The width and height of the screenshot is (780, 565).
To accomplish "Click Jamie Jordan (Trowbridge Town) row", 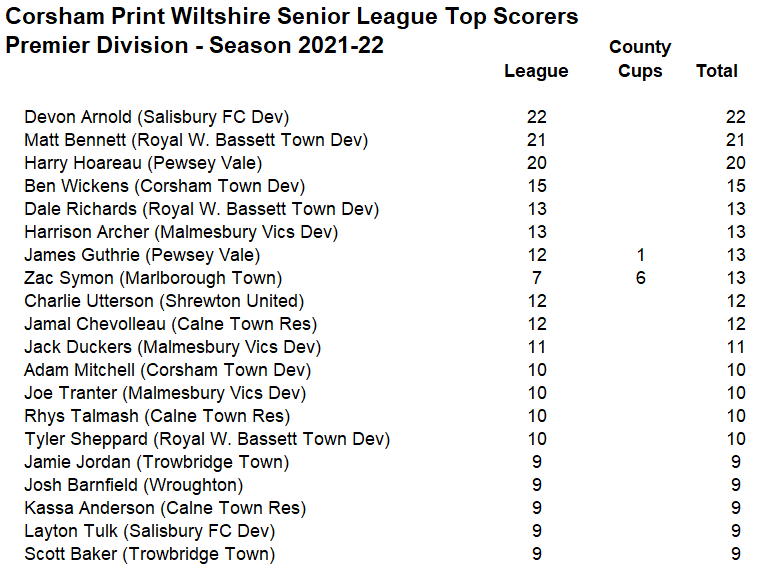I will [x=385, y=463].
